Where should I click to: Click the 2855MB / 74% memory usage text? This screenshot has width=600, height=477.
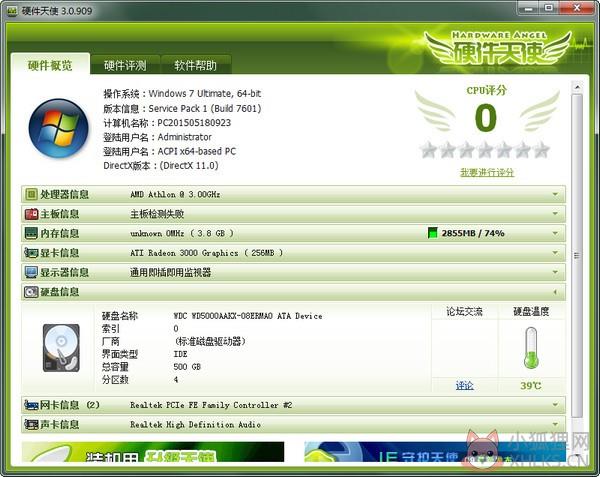click(473, 233)
